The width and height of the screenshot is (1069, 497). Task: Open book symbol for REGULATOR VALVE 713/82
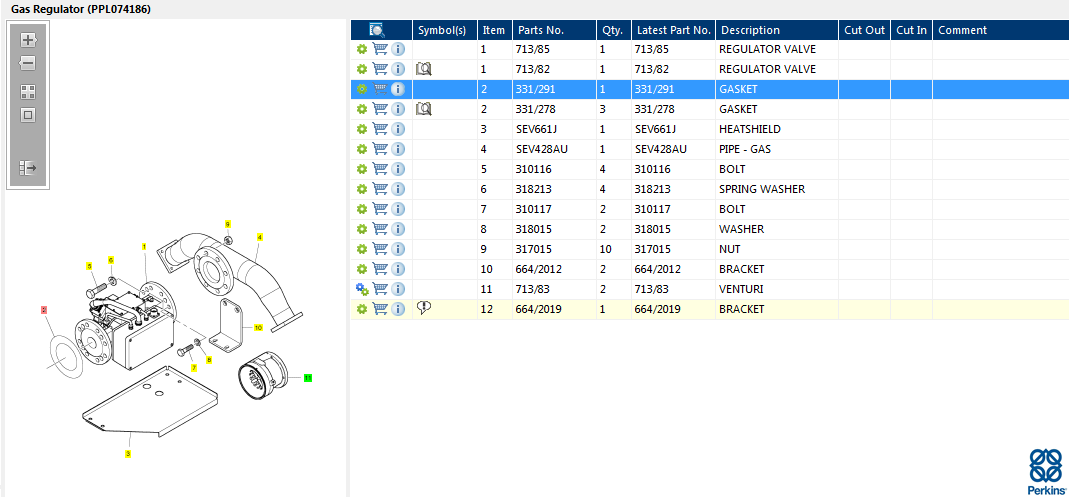pyautogui.click(x=424, y=69)
